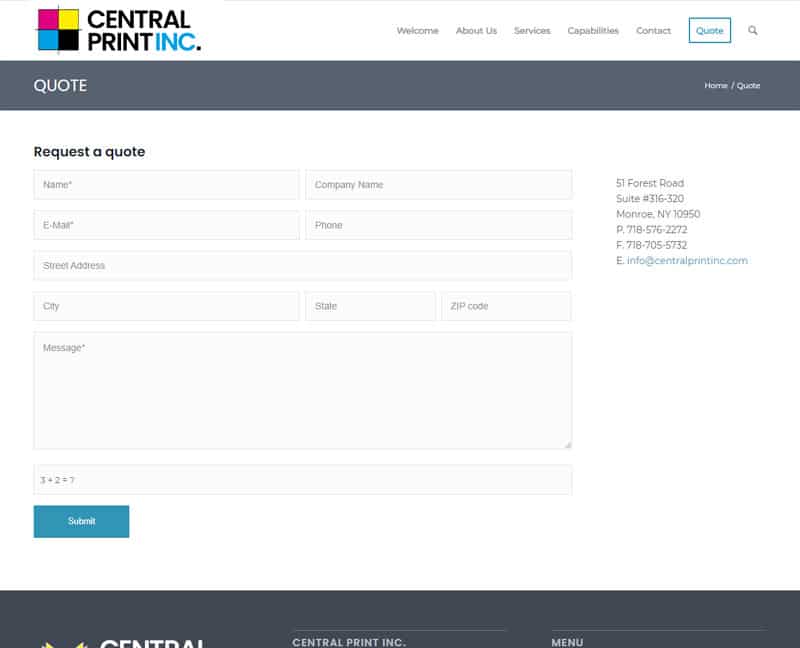This screenshot has height=648, width=800.
Task: Focus the Street Address field
Action: click(302, 266)
